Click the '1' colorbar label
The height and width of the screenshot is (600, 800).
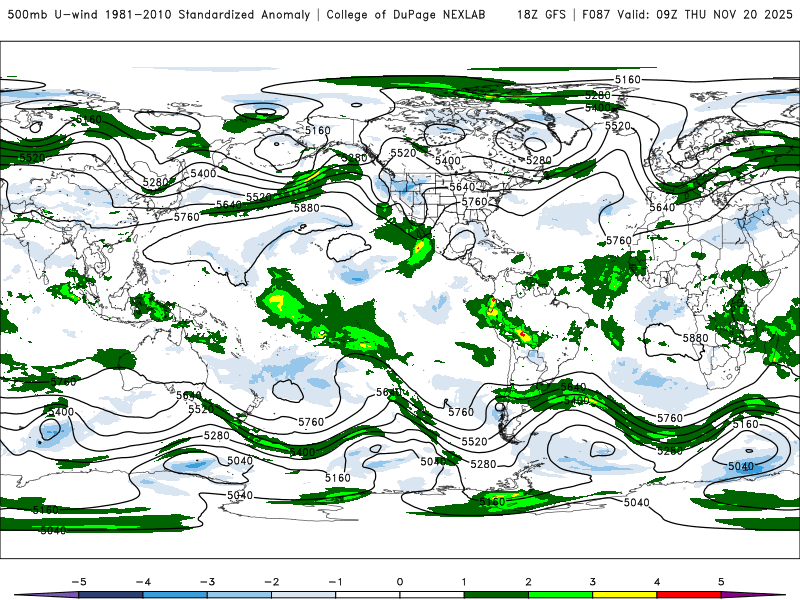click(464, 582)
